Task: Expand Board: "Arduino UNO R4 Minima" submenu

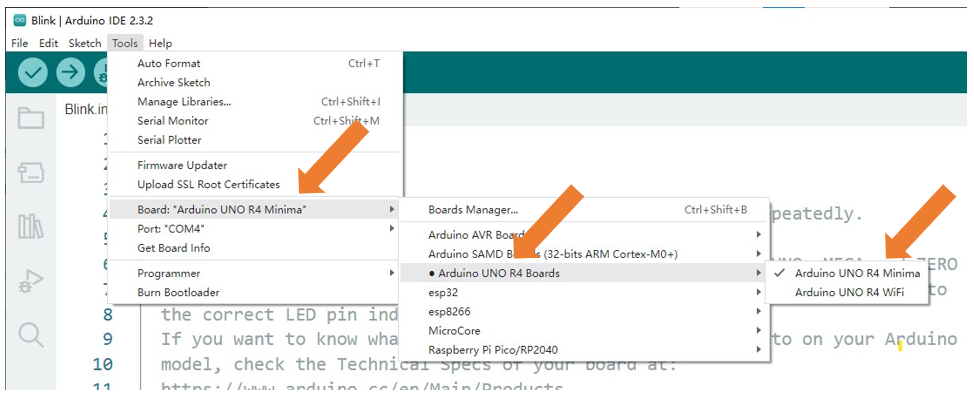Action: point(255,210)
